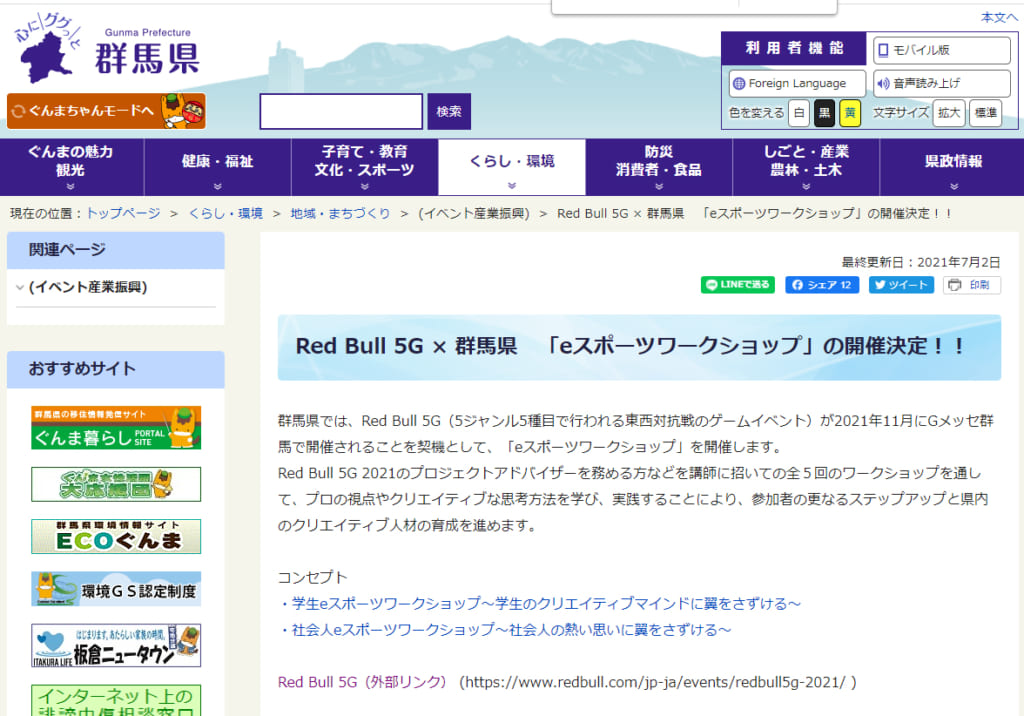Open 板倉ニュータウン banner
1024x716 pixels.
click(116, 645)
